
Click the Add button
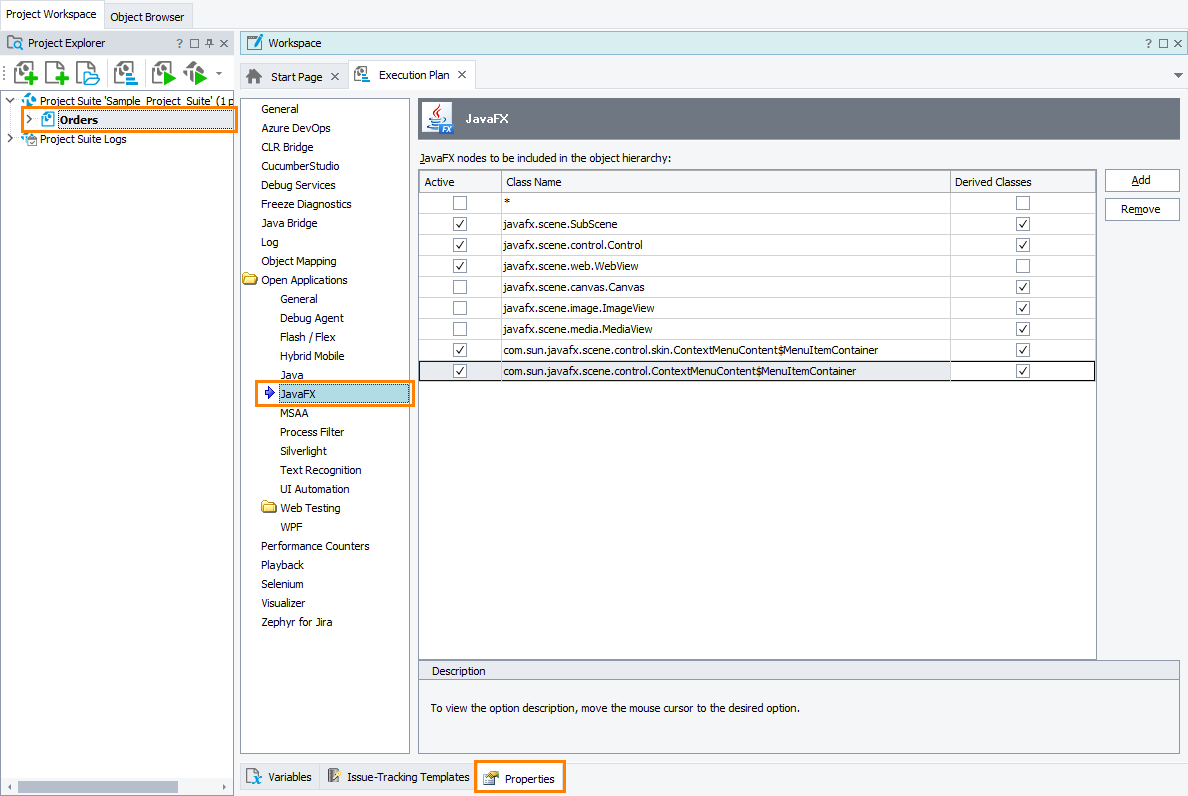[x=1141, y=180]
